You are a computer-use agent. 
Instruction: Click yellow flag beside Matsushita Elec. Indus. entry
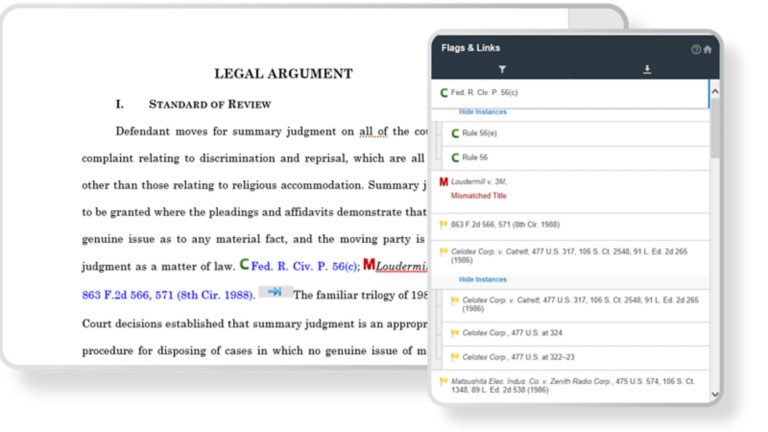[444, 381]
